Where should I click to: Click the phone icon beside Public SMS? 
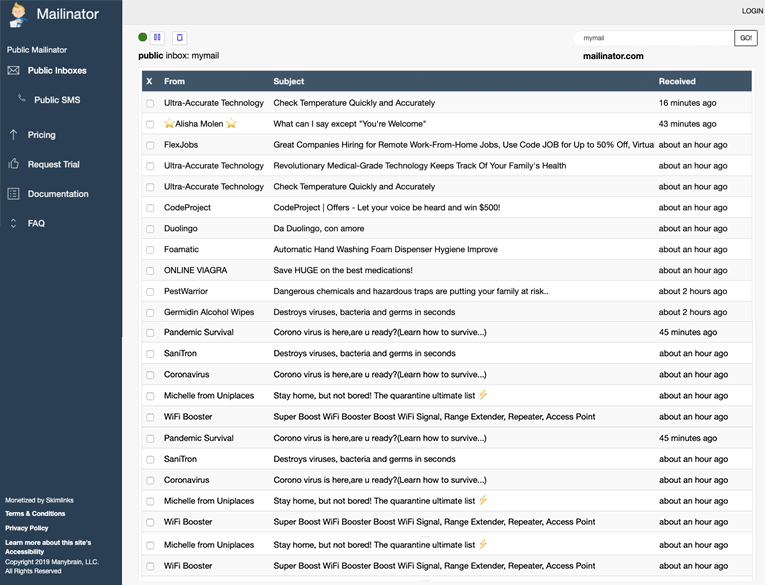coord(21,99)
